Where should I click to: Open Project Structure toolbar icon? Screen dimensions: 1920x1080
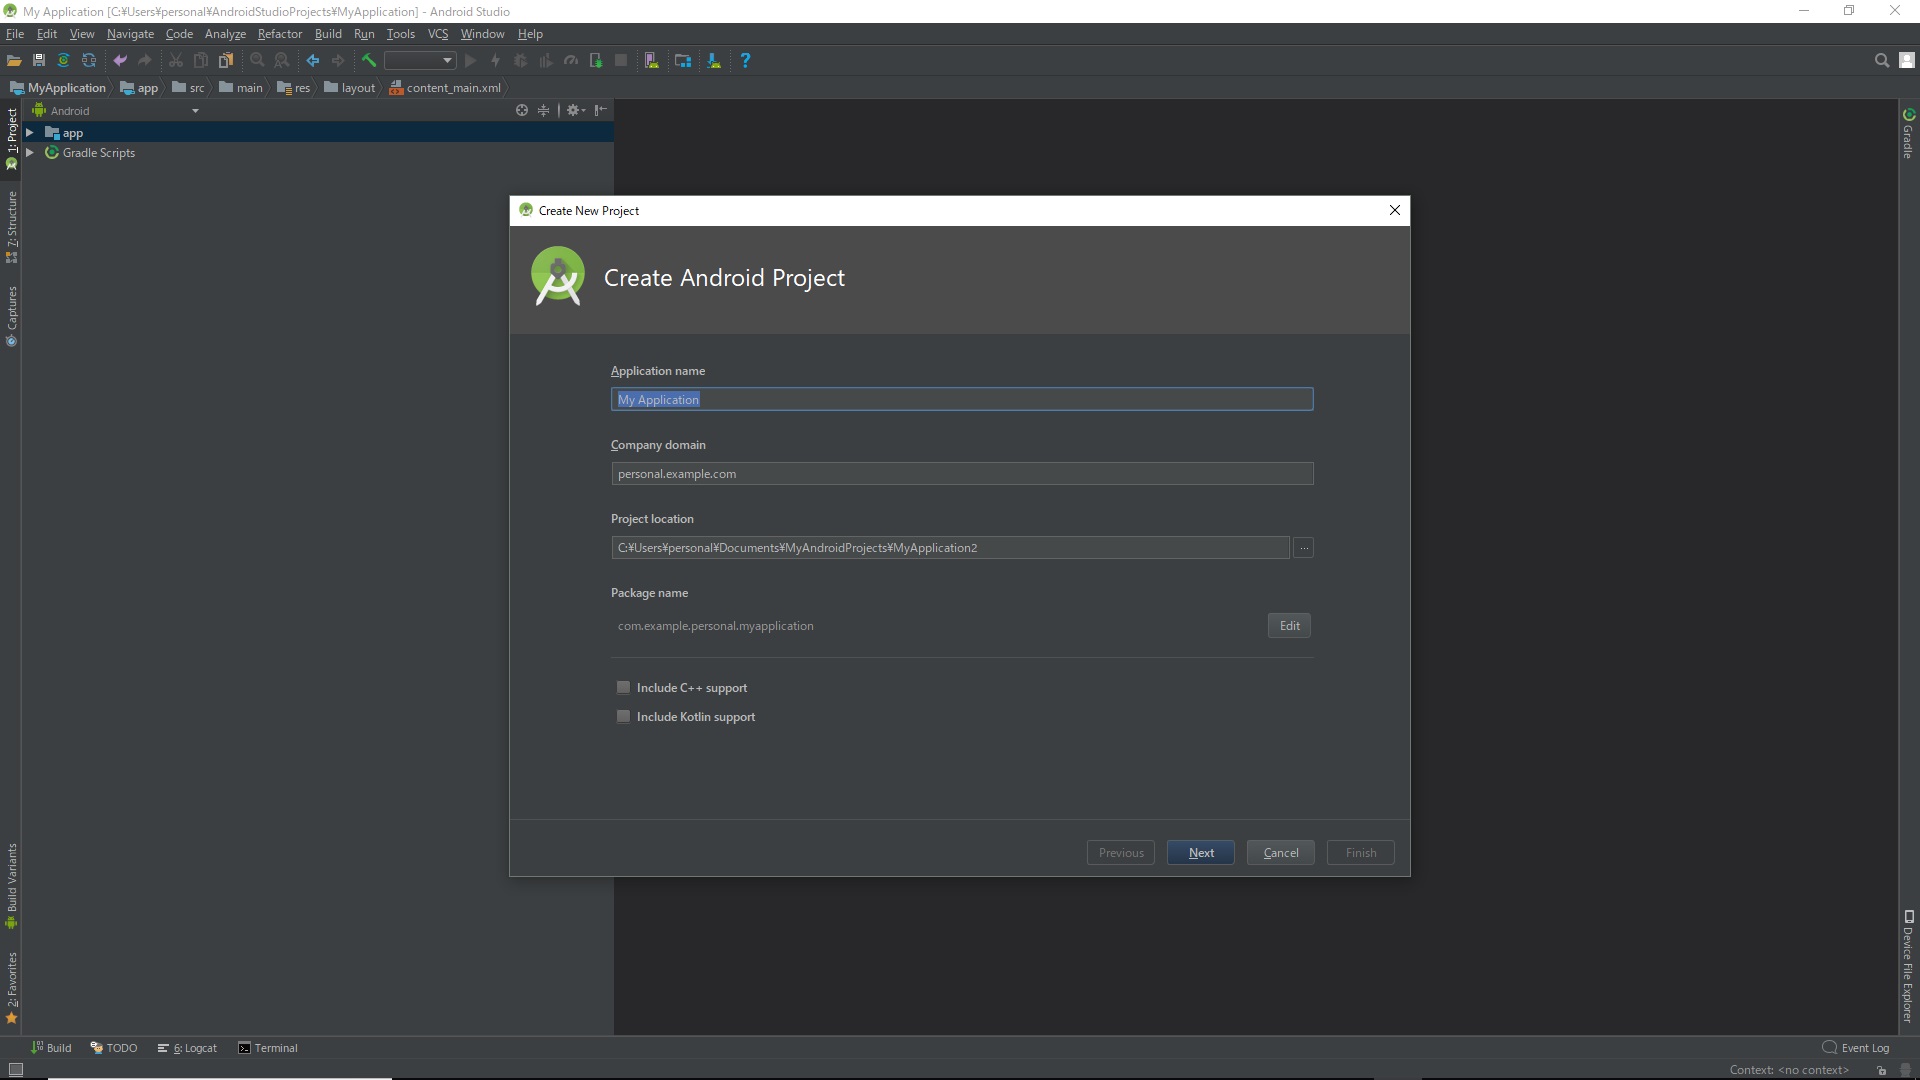(x=683, y=61)
